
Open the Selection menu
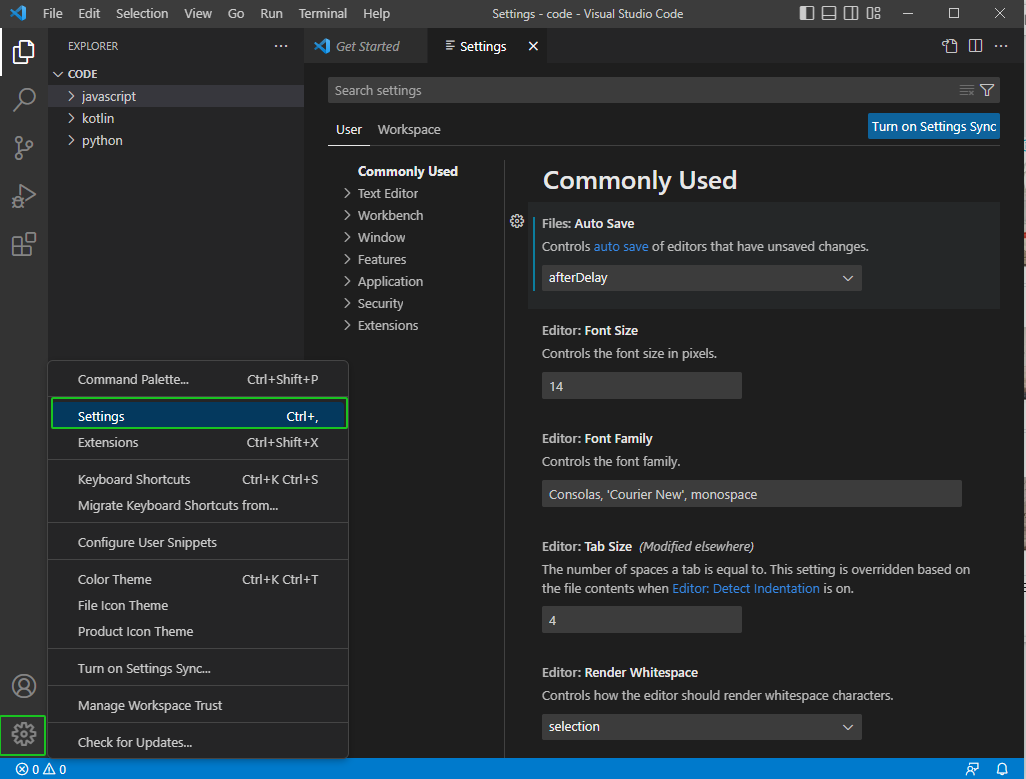(x=142, y=13)
